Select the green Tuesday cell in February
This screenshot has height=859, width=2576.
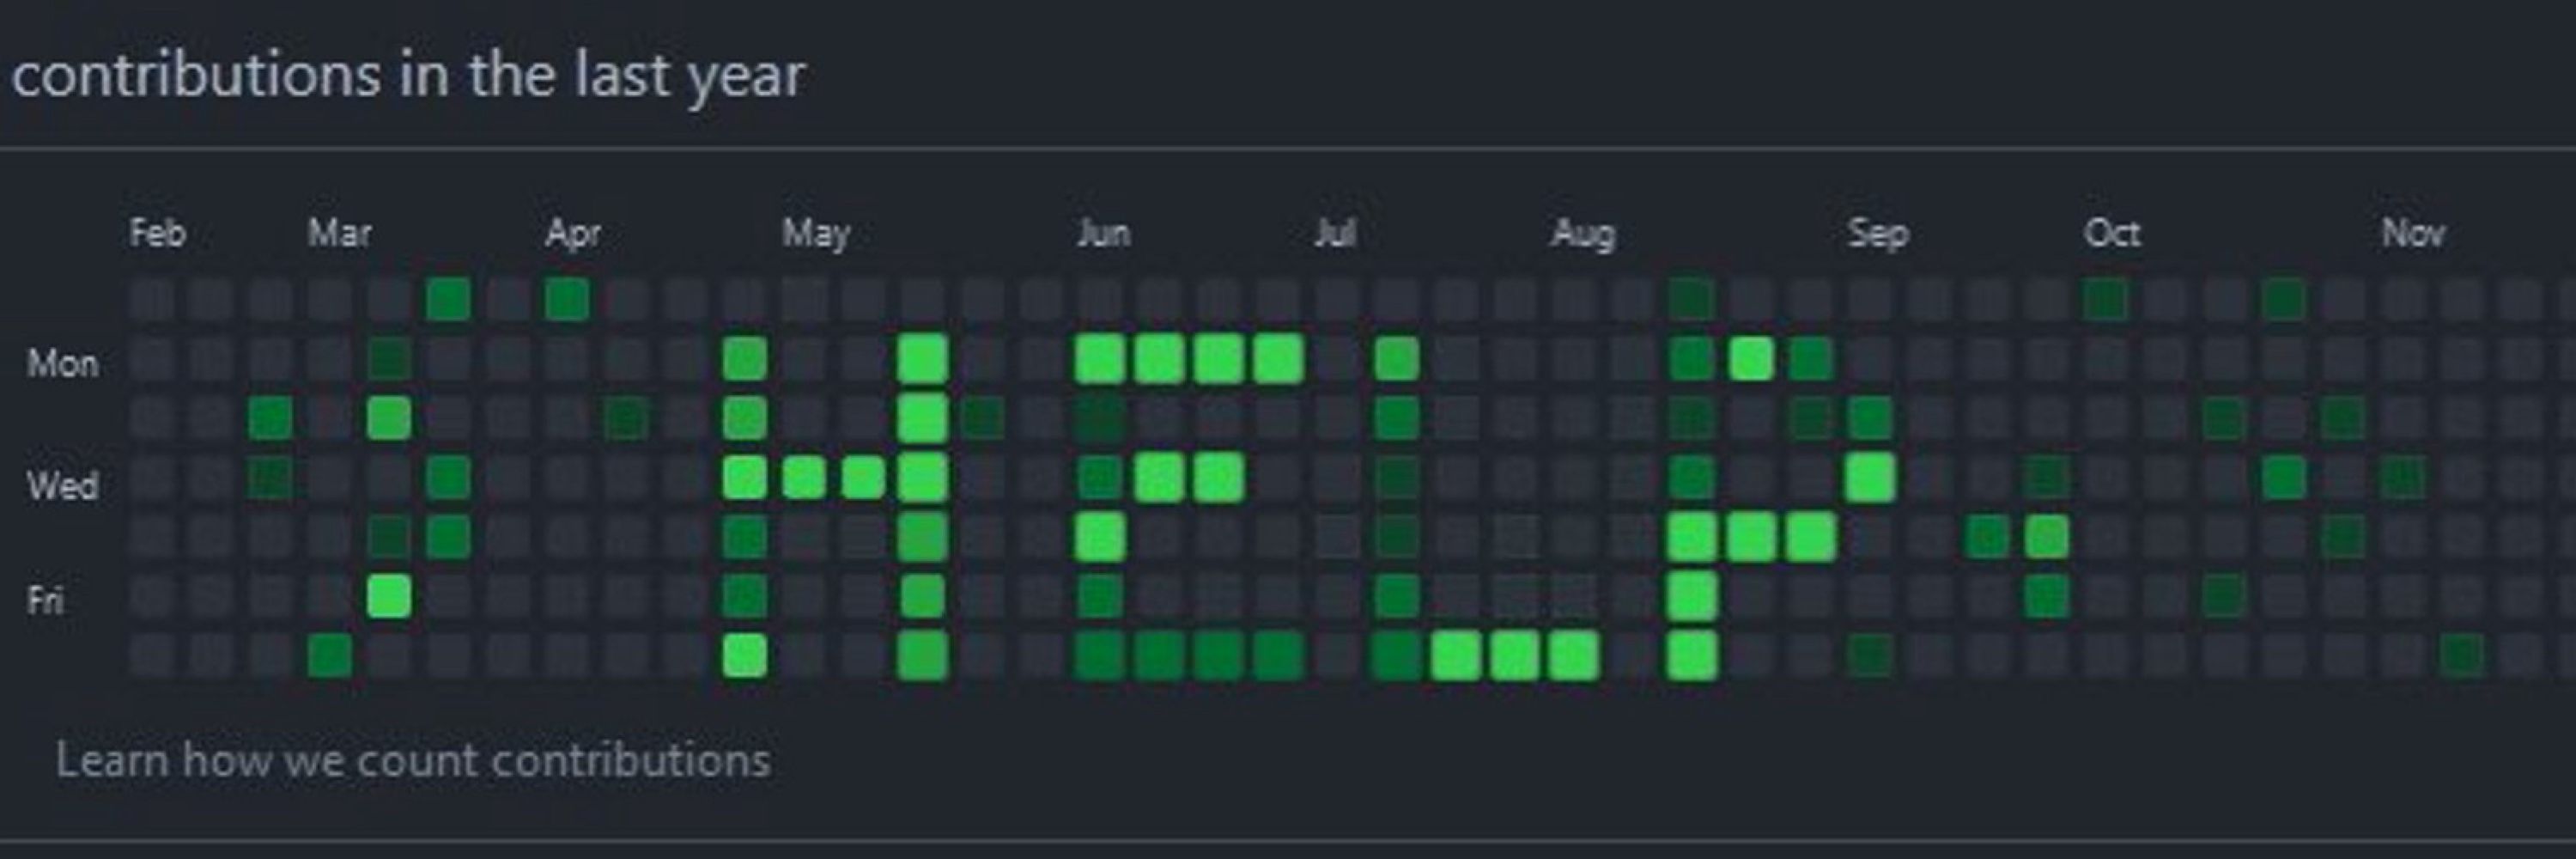click(x=270, y=418)
